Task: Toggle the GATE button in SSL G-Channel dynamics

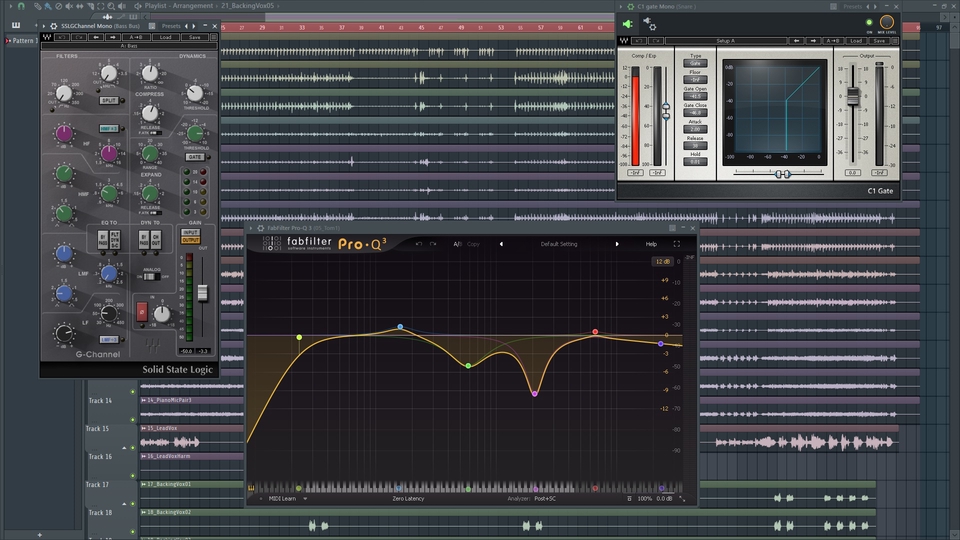Action: (195, 157)
